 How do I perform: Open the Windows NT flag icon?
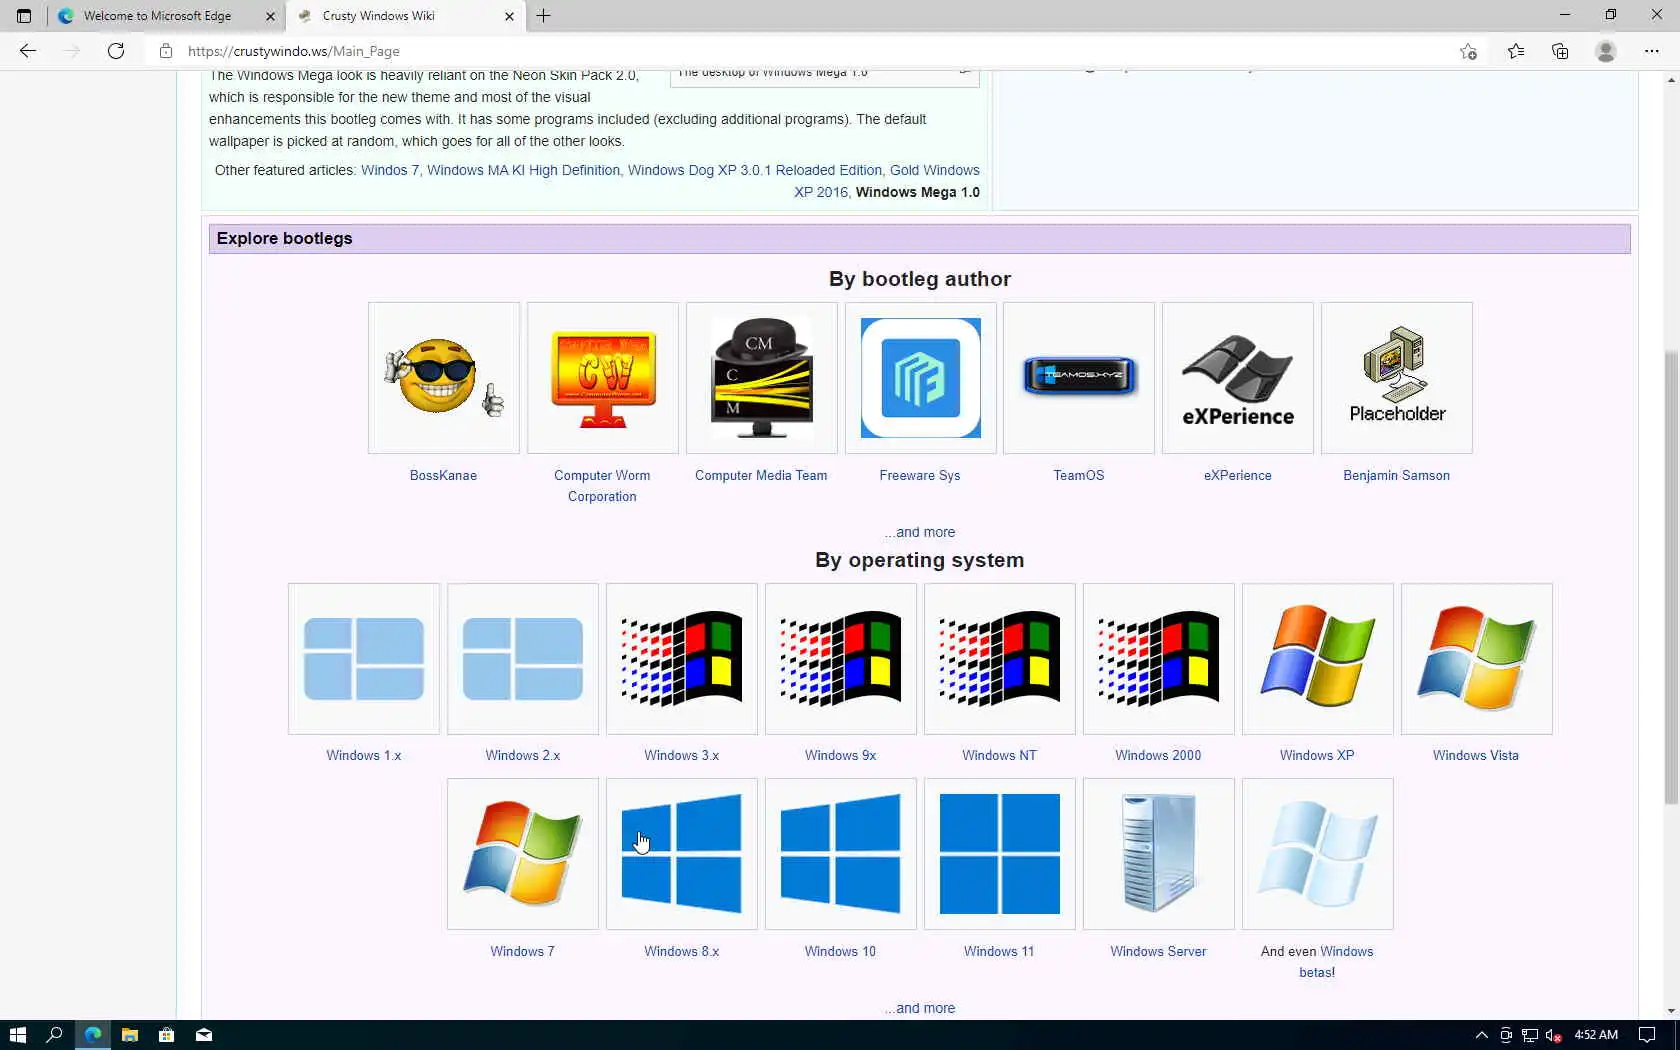(1000, 659)
